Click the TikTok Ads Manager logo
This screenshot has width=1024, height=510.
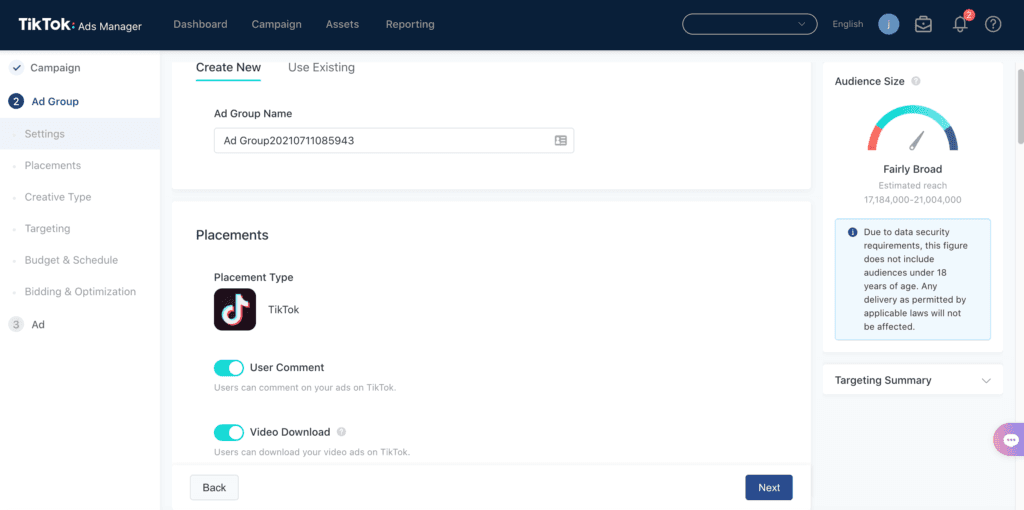80,25
